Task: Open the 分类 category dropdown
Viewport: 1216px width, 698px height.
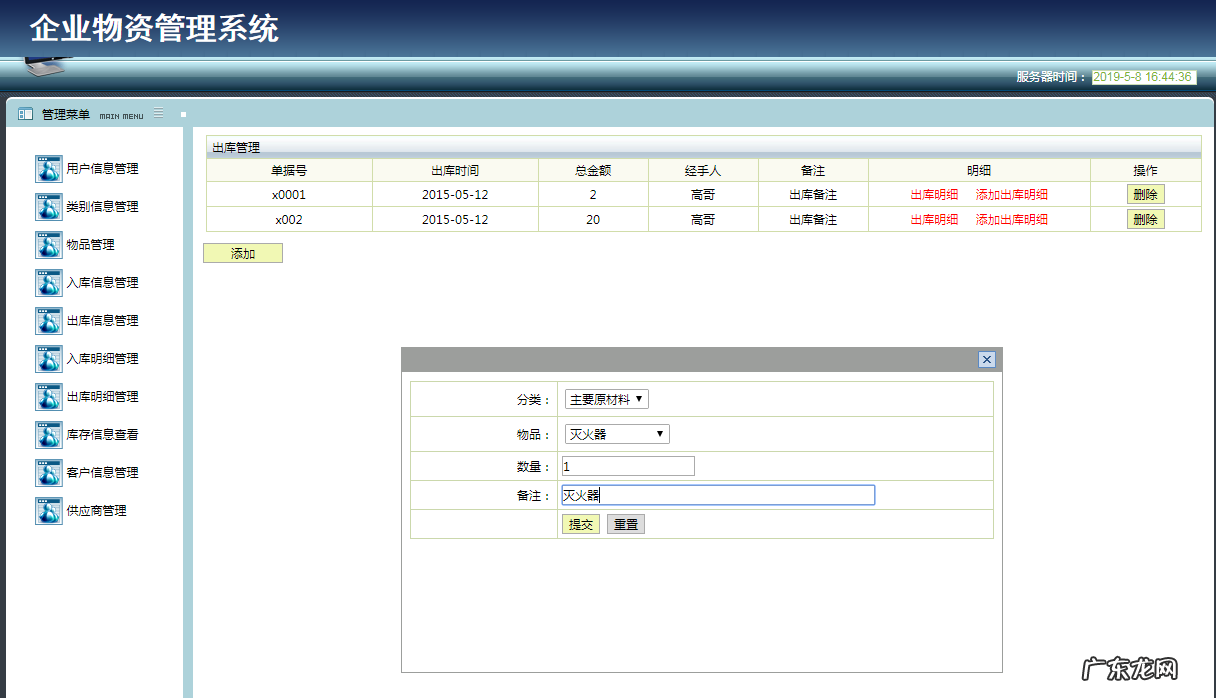Action: click(x=605, y=398)
